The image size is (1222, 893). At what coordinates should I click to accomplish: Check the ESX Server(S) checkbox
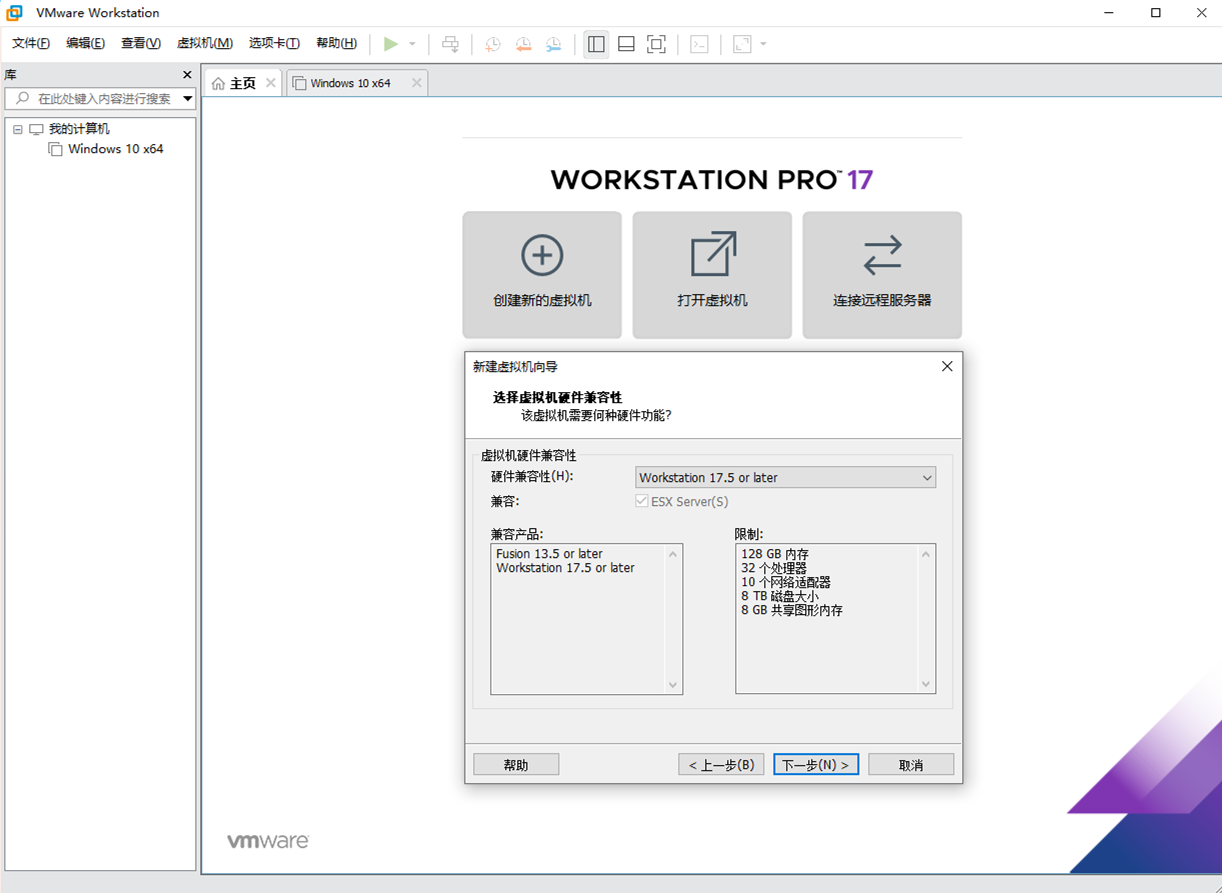click(x=641, y=501)
